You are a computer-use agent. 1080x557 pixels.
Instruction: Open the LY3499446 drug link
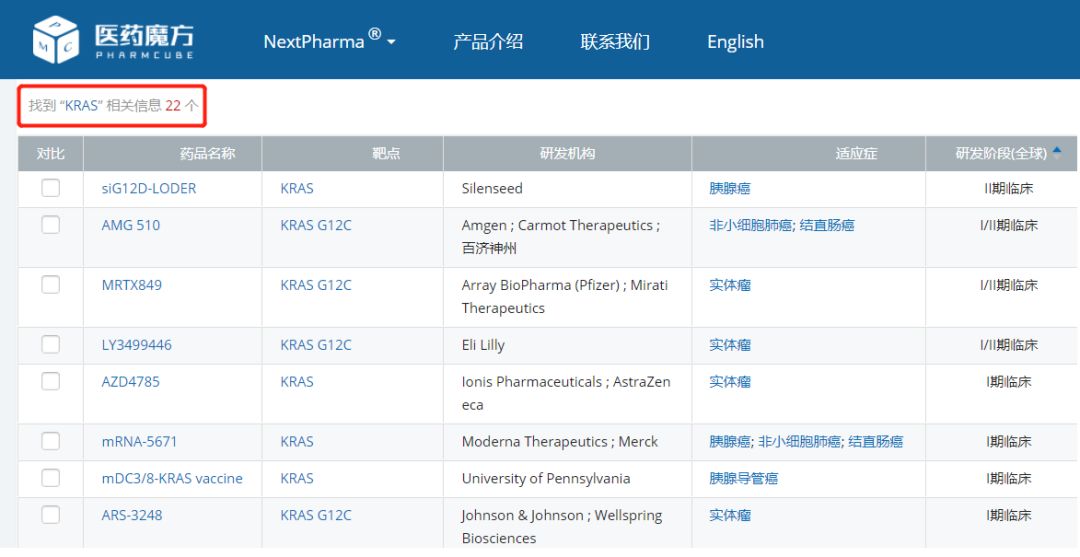(x=136, y=345)
